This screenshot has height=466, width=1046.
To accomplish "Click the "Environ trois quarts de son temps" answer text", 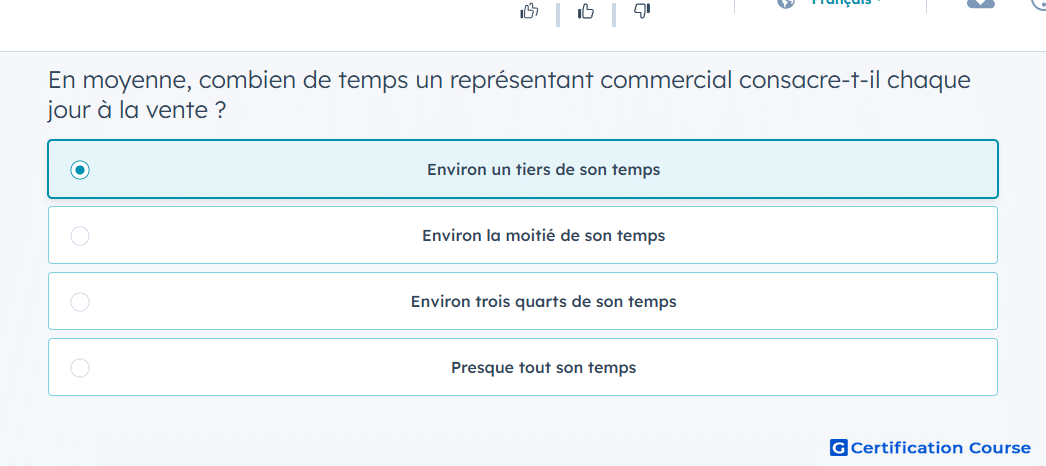I will (x=544, y=301).
